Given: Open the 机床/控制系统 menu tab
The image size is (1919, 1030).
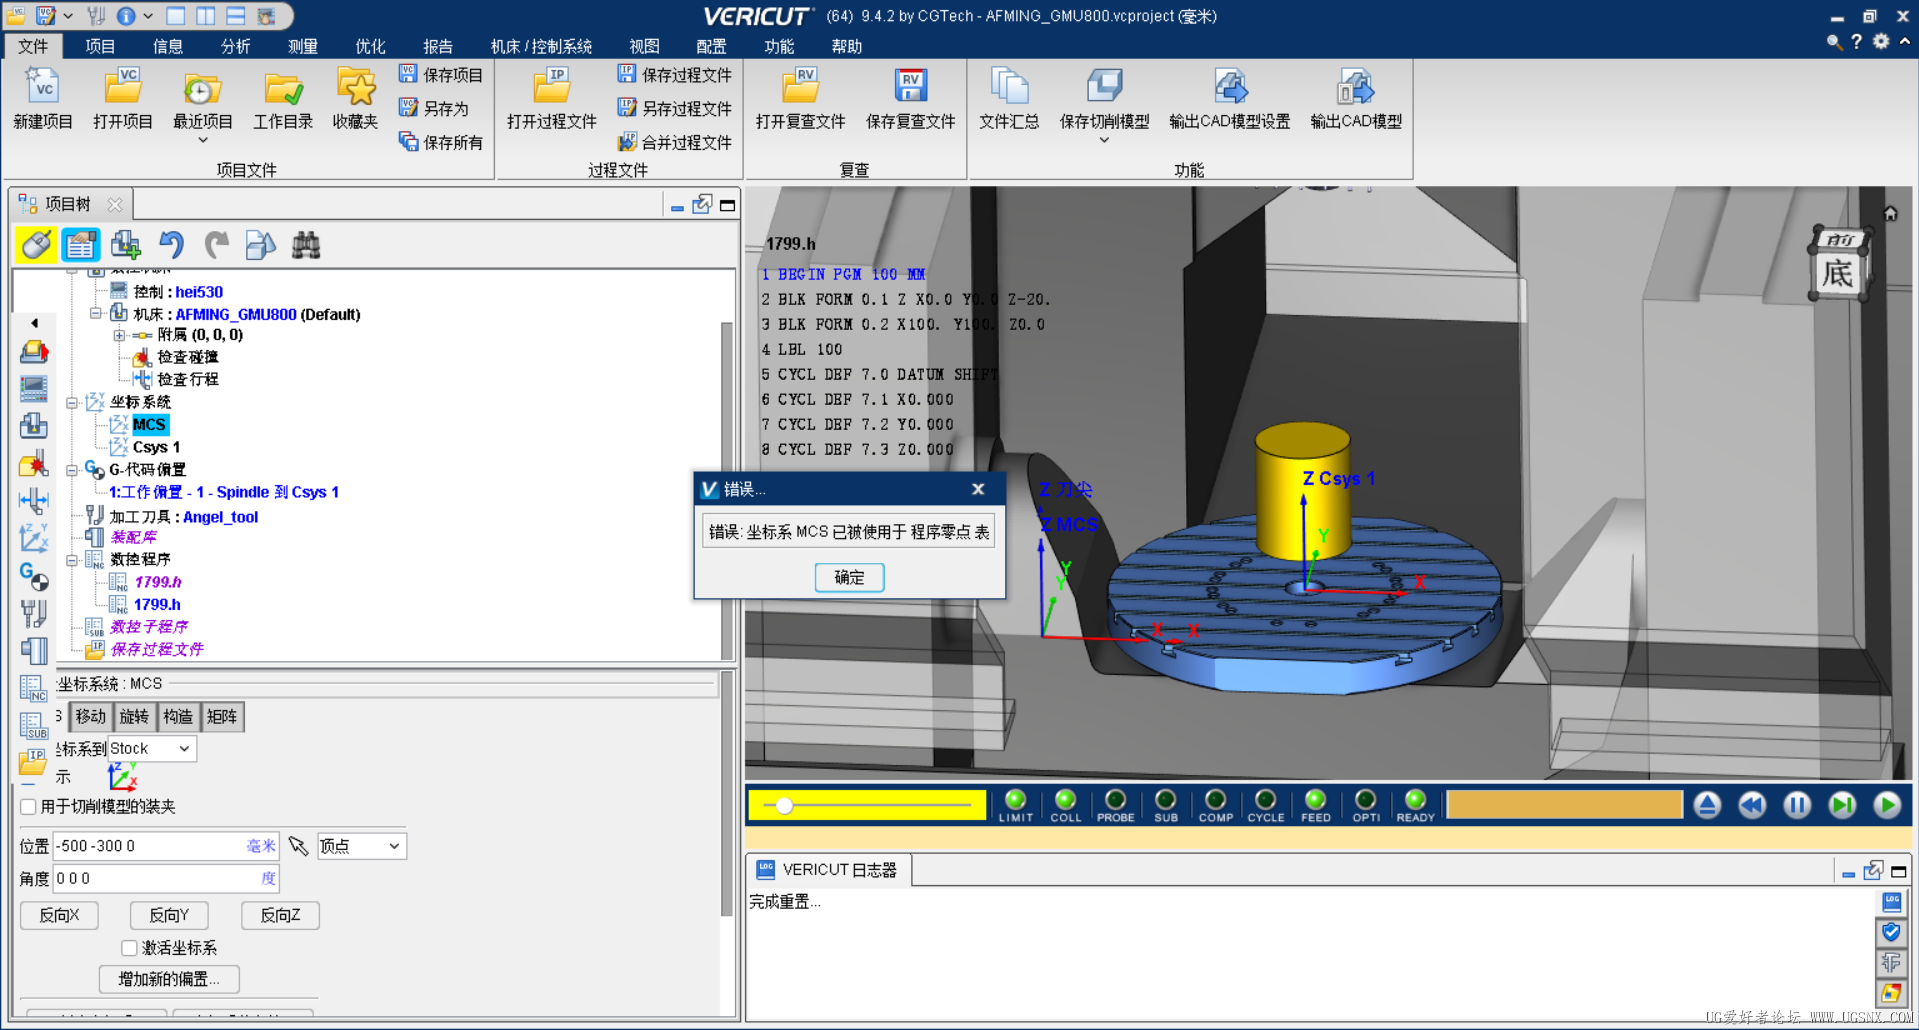Looking at the screenshot, I should (x=541, y=46).
